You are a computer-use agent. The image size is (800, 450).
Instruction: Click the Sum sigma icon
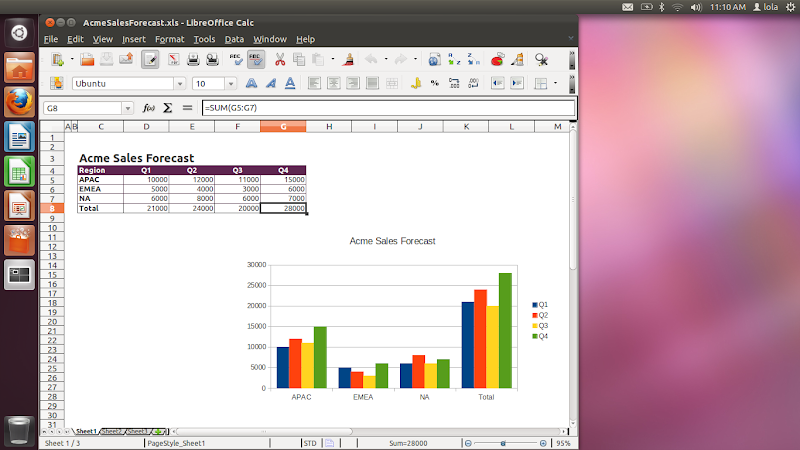pos(168,107)
